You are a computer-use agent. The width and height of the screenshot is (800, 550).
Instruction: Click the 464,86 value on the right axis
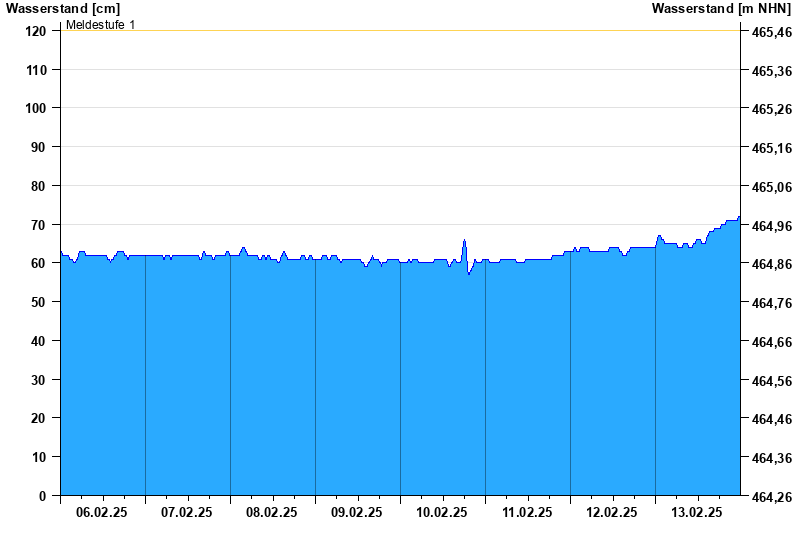coord(770,264)
